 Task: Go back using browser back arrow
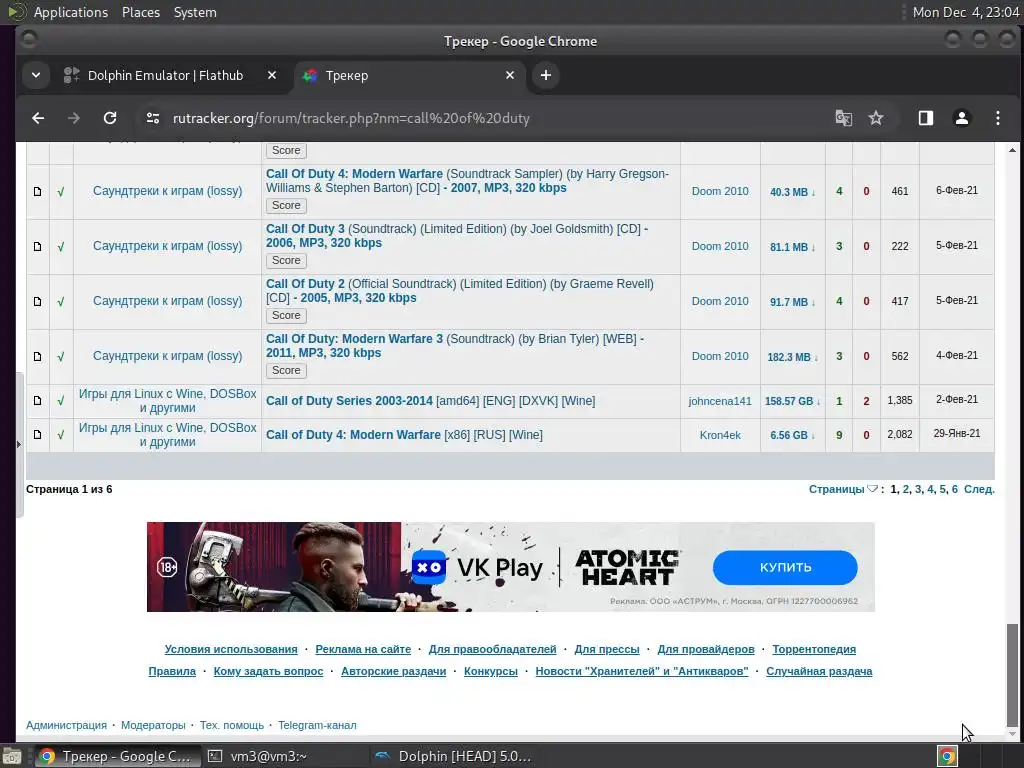coord(38,118)
